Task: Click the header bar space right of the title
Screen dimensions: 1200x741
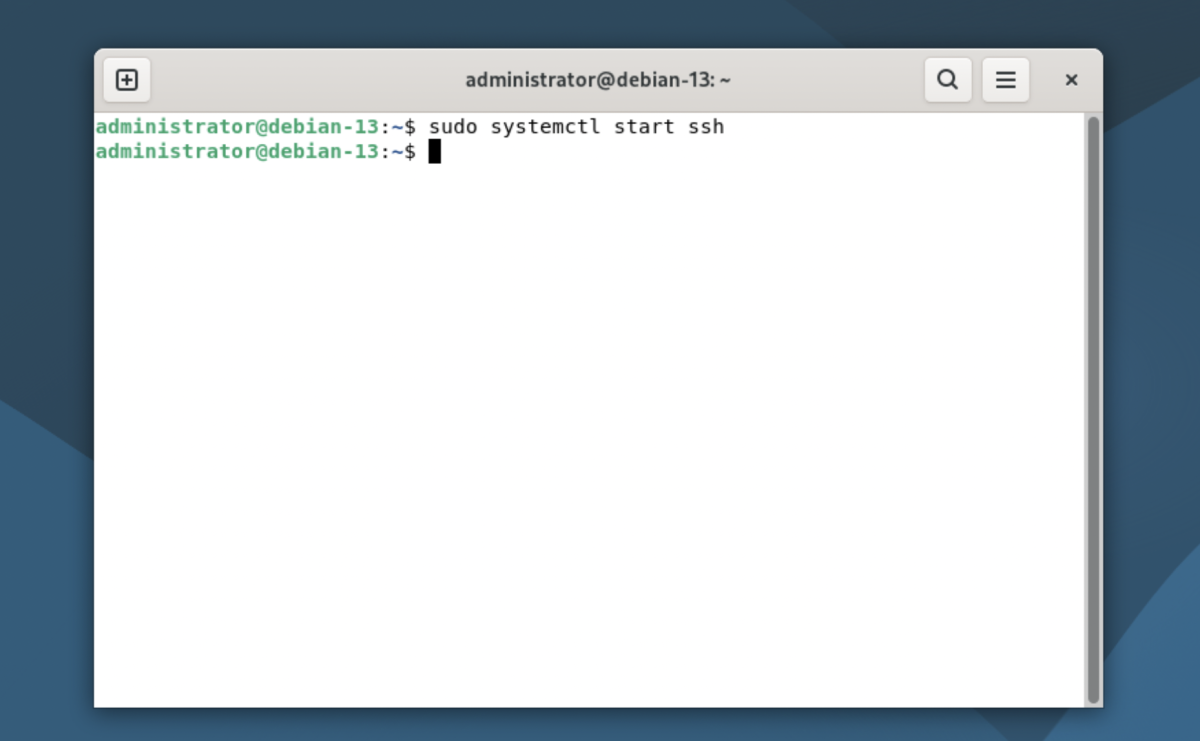Action: coord(830,80)
